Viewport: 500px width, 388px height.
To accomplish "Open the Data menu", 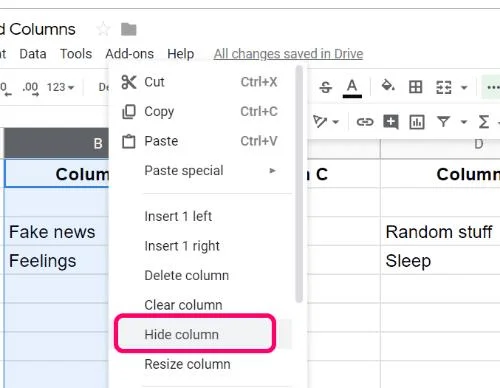I will pyautogui.click(x=33, y=54).
